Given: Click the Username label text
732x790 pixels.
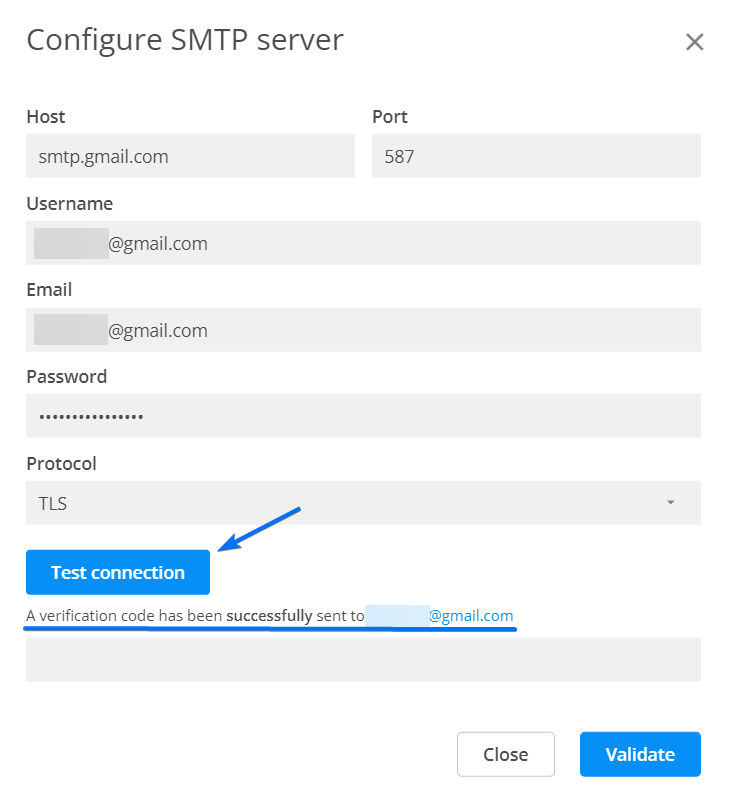Looking at the screenshot, I should coord(69,204).
